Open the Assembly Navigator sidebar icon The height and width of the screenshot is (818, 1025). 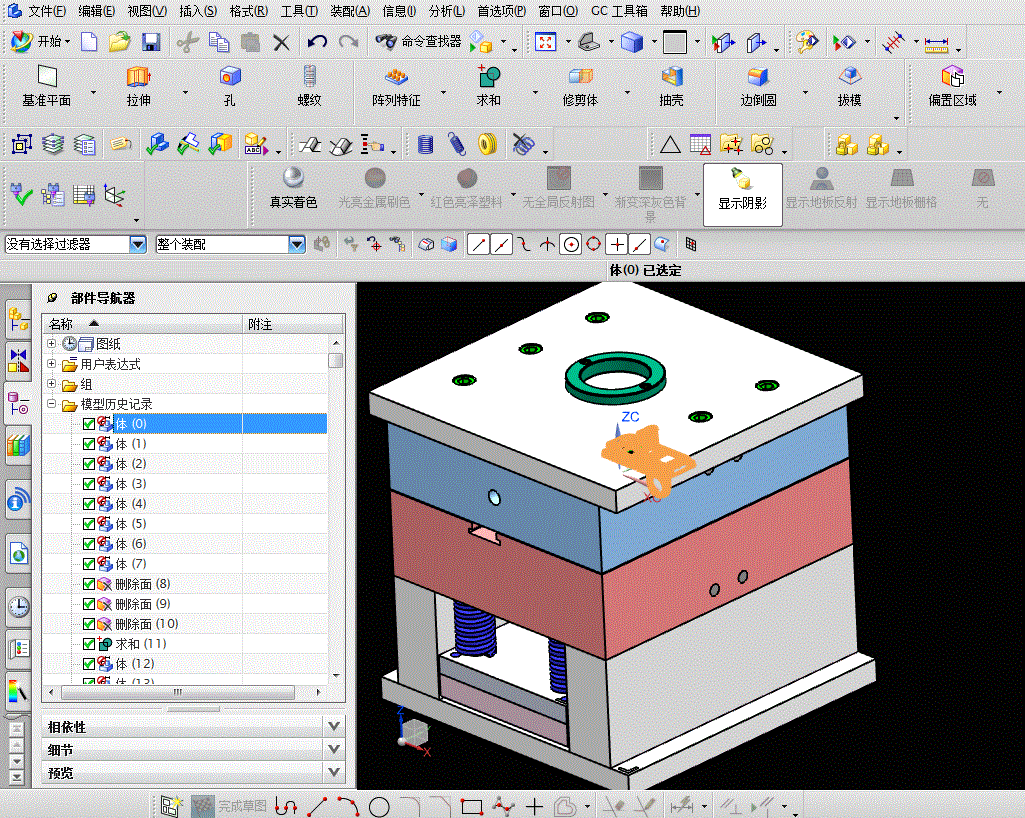click(x=18, y=320)
